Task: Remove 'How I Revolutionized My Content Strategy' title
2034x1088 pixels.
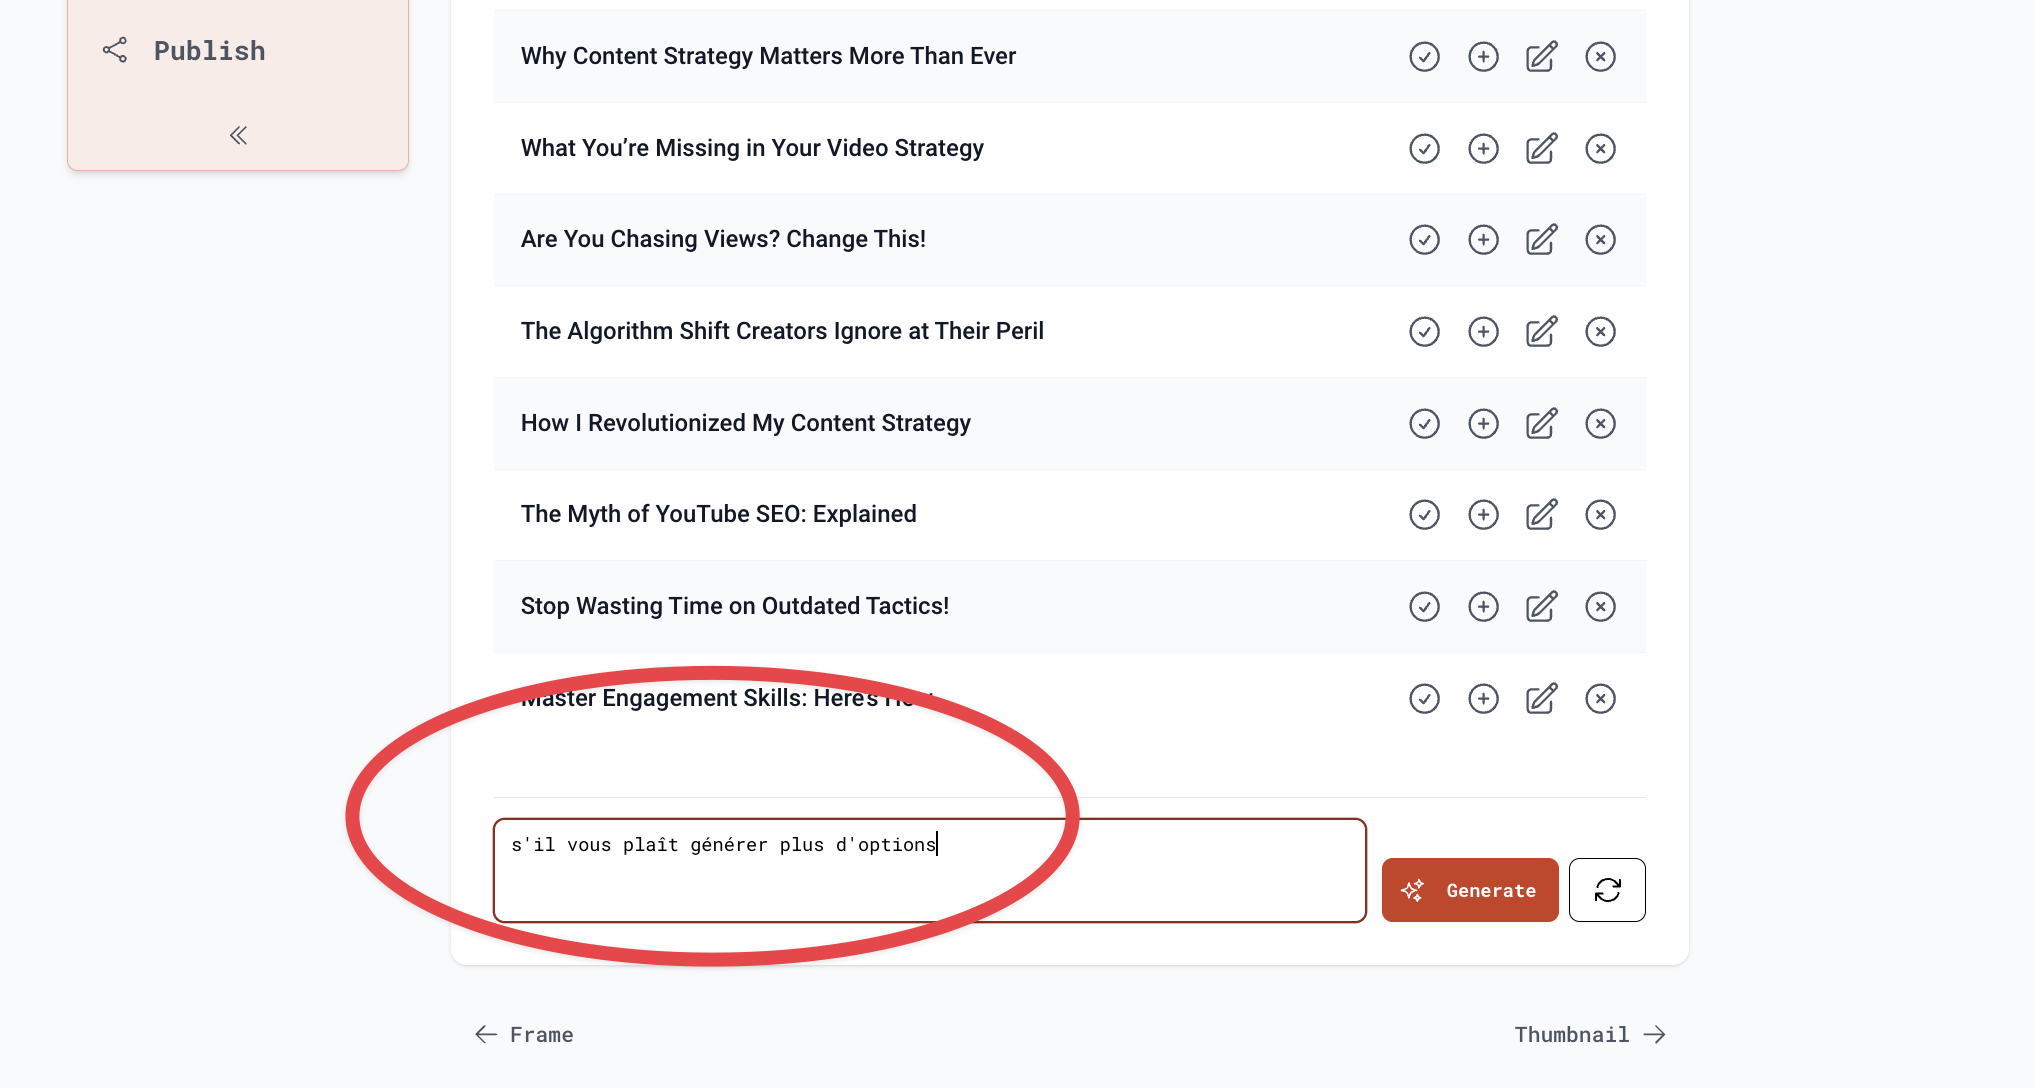Action: 1601,424
